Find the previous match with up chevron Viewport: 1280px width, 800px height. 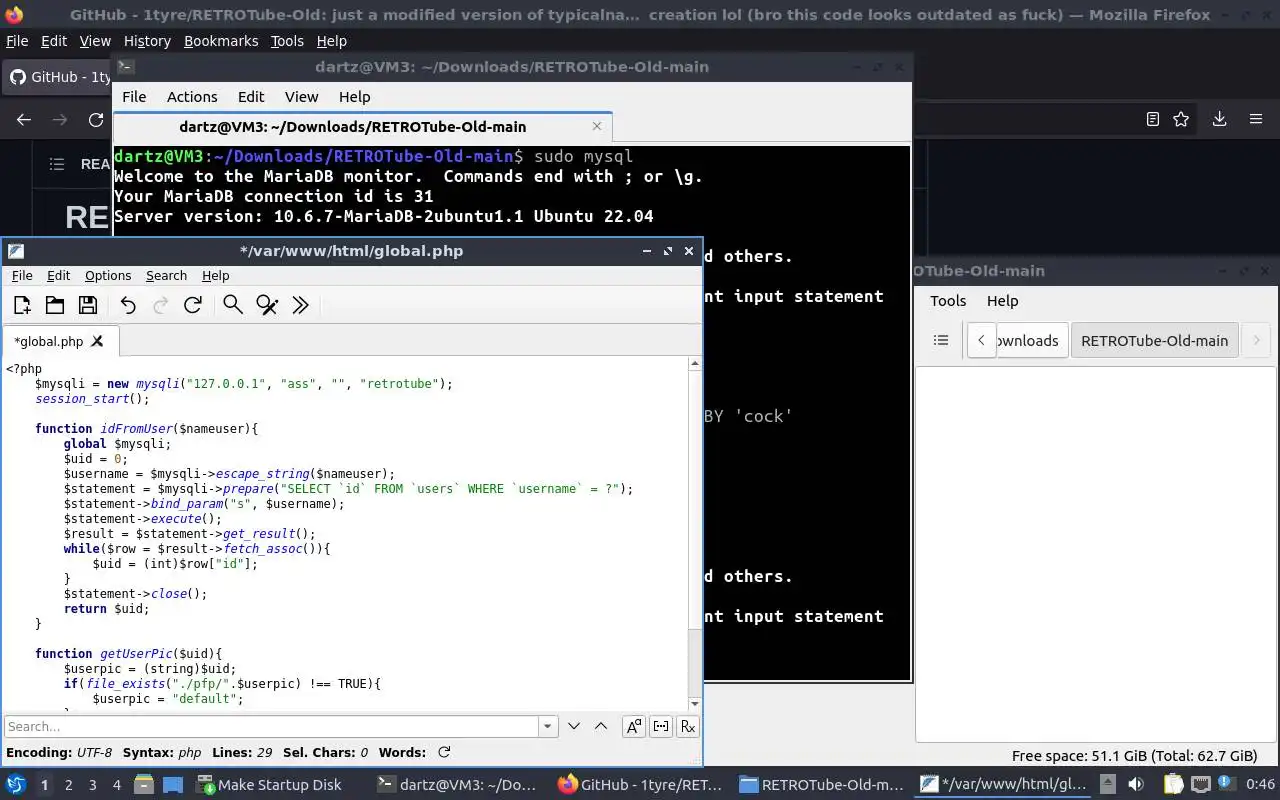(x=601, y=727)
